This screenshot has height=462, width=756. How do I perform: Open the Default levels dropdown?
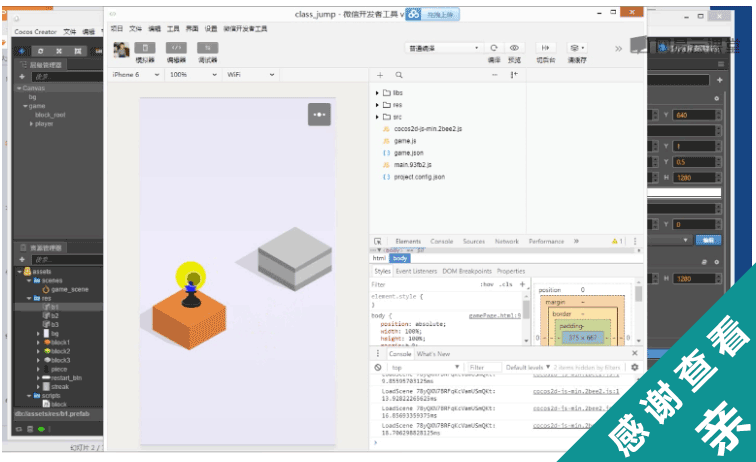pos(527,367)
